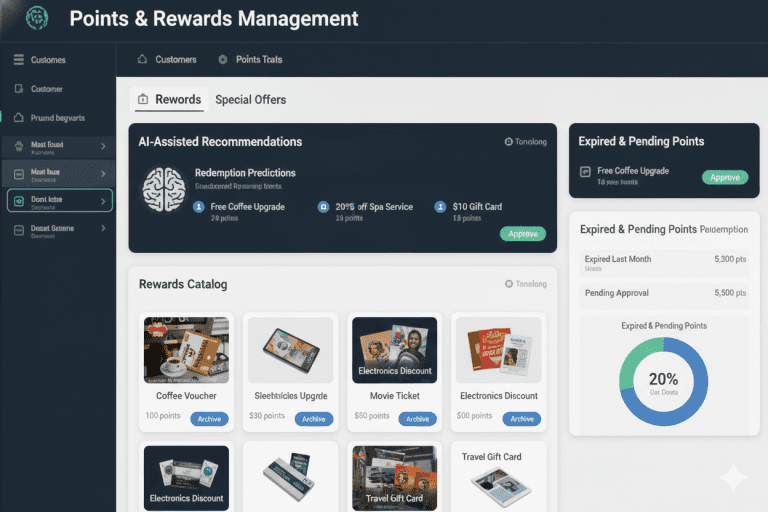Image resolution: width=768 pixels, height=512 pixels.
Task: Click the $10 Gift Card blue badge icon
Action: (x=440, y=207)
